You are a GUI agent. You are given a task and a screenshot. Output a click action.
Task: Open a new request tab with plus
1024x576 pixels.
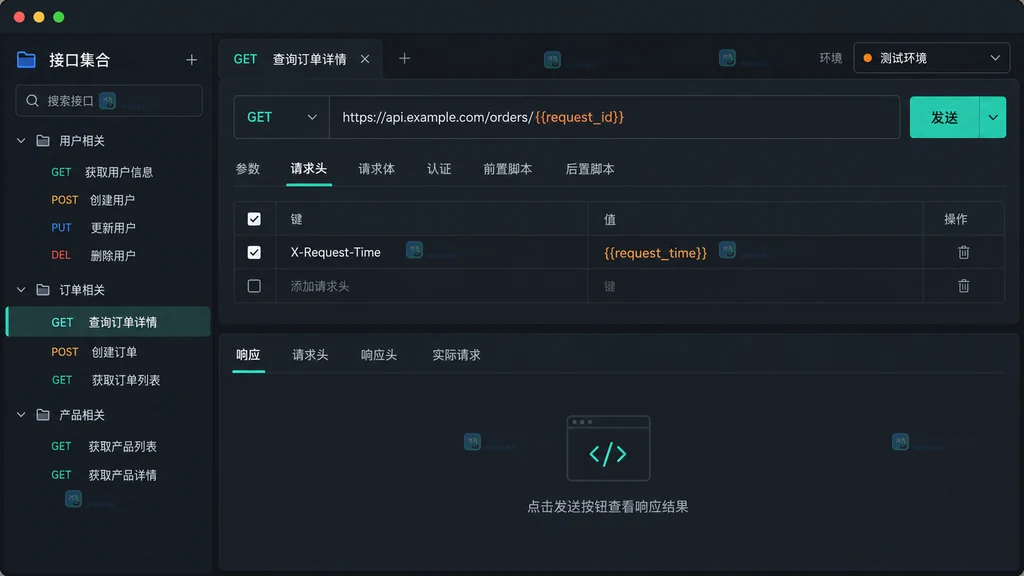(x=404, y=58)
